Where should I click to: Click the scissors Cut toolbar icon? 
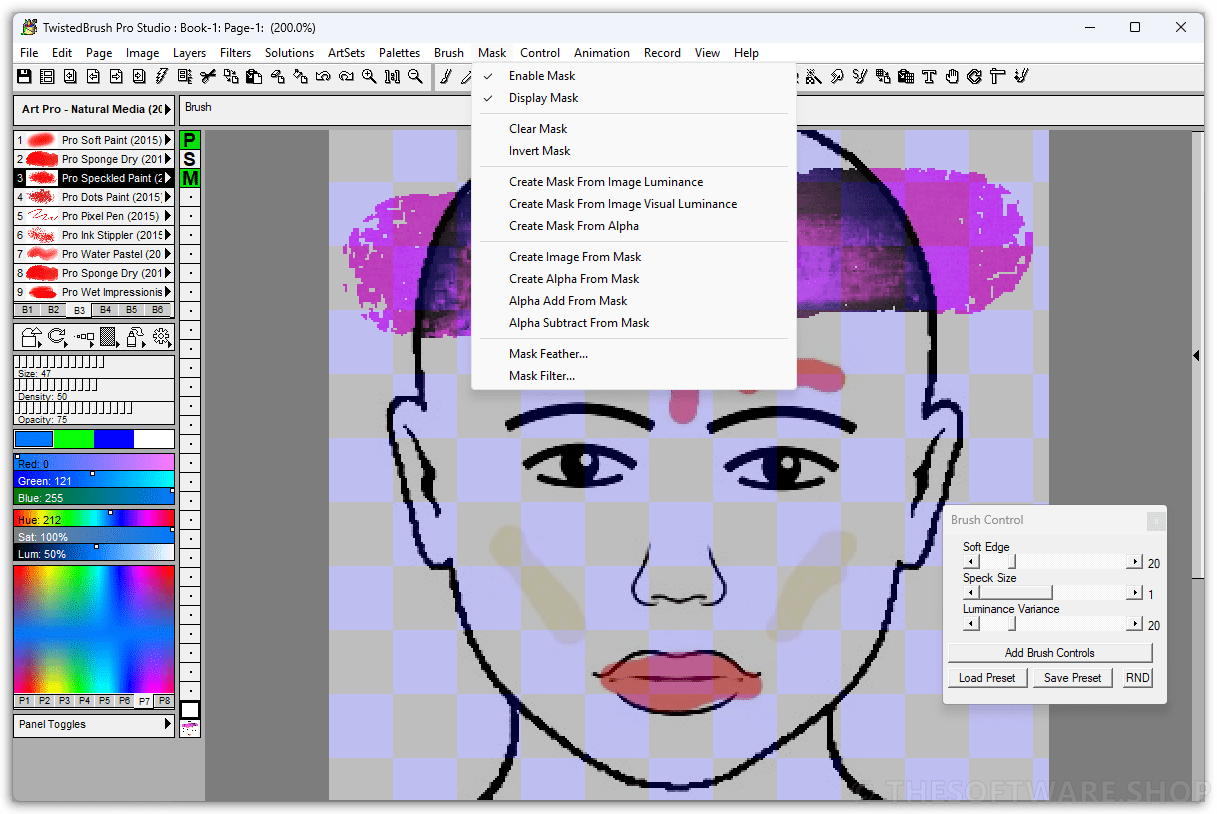click(x=208, y=76)
